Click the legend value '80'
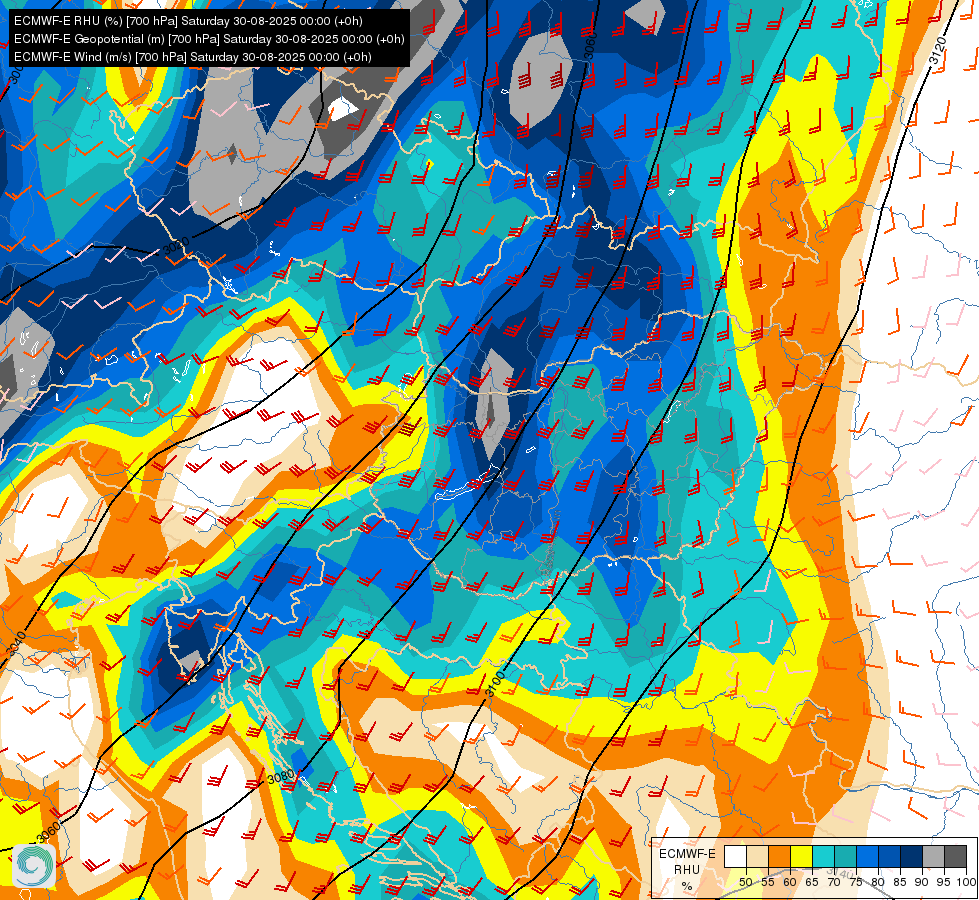Screen dimensions: 979x900 click(878, 883)
